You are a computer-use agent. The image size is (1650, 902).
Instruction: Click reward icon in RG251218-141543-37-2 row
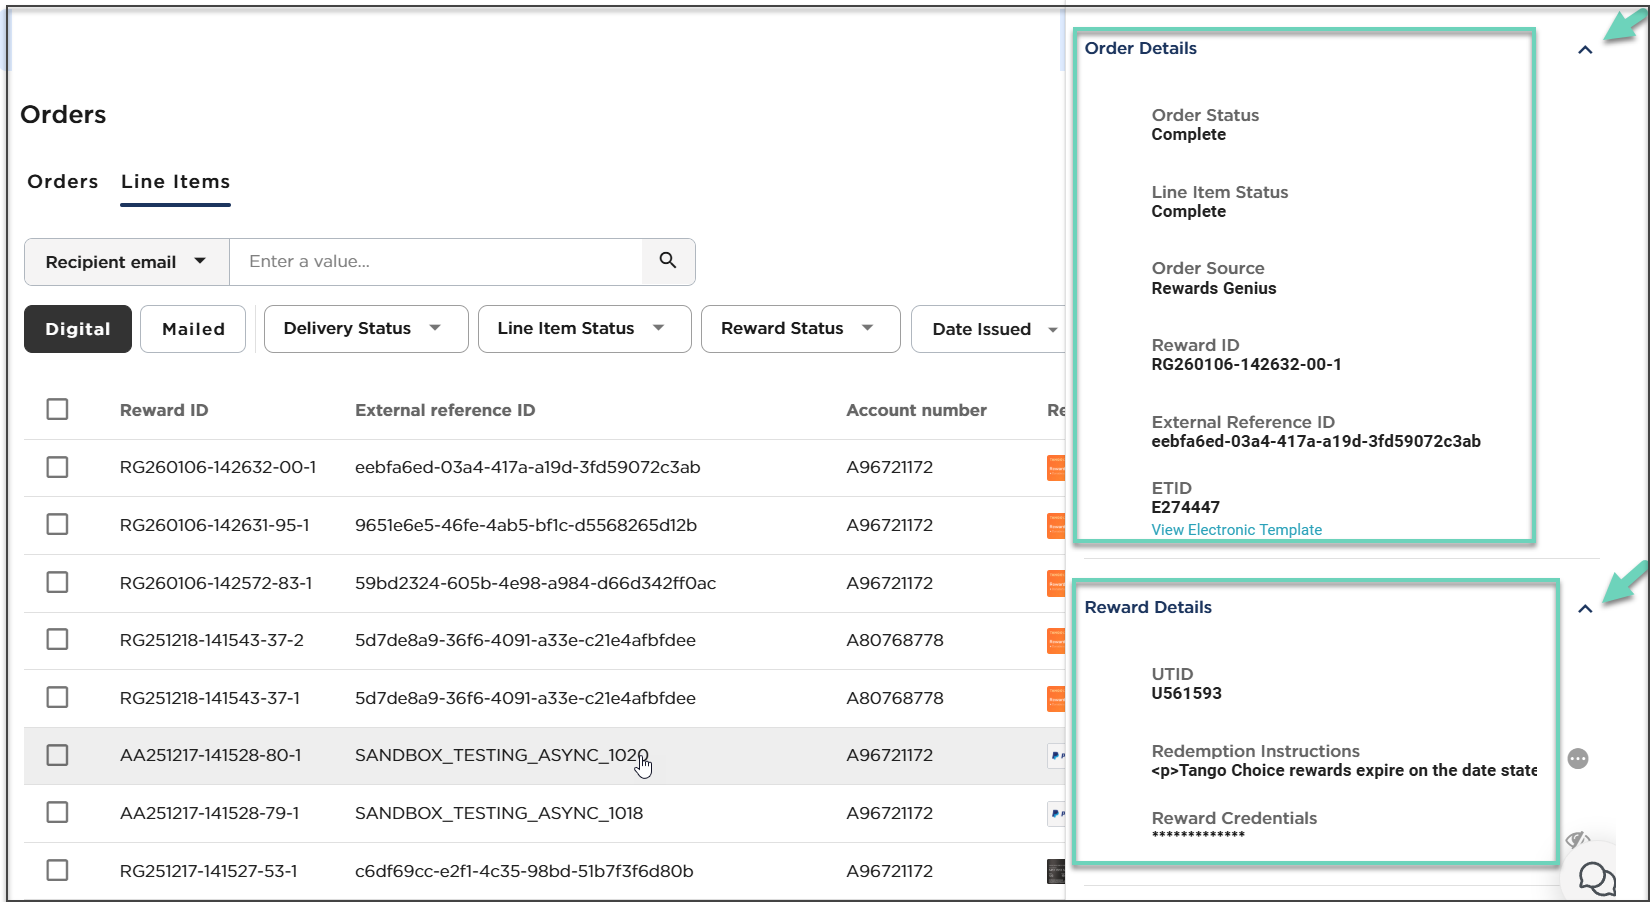[1055, 640]
